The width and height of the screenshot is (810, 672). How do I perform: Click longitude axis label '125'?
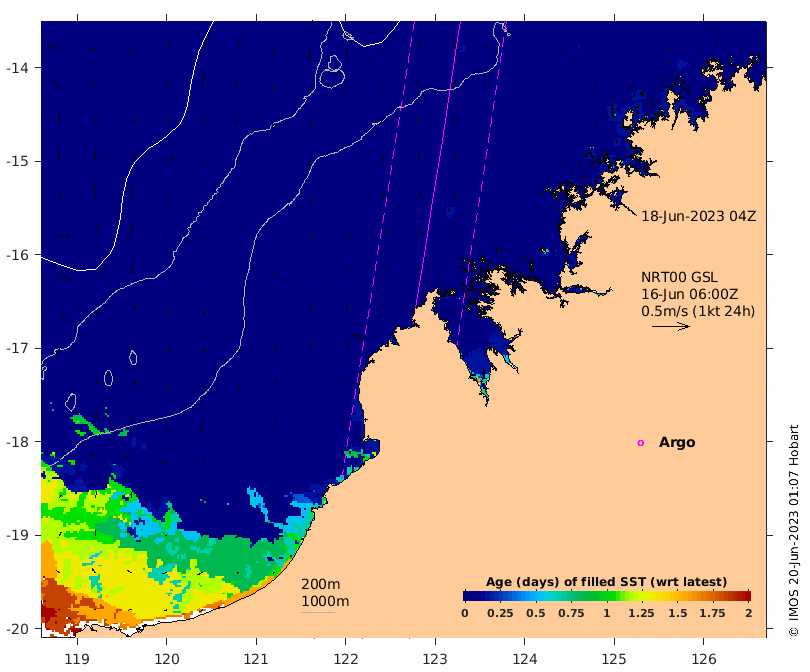tap(614, 659)
